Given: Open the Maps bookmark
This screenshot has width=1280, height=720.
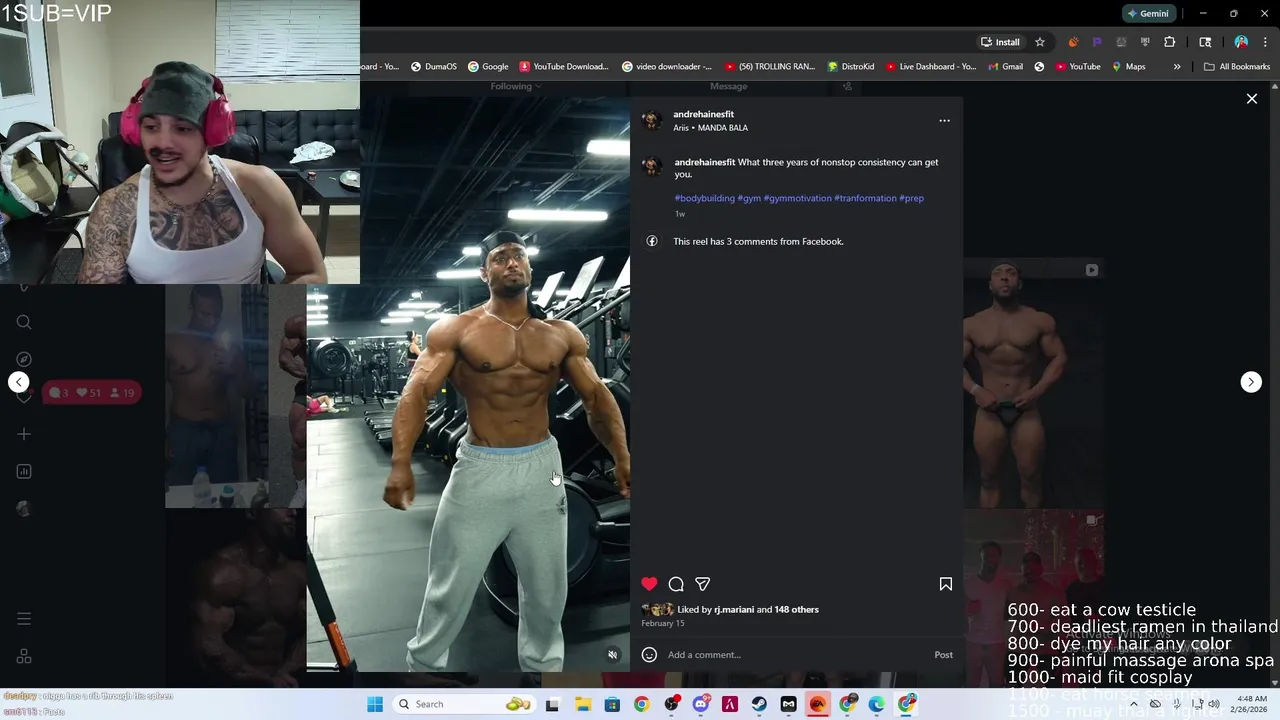Looking at the screenshot, I should point(1128,67).
